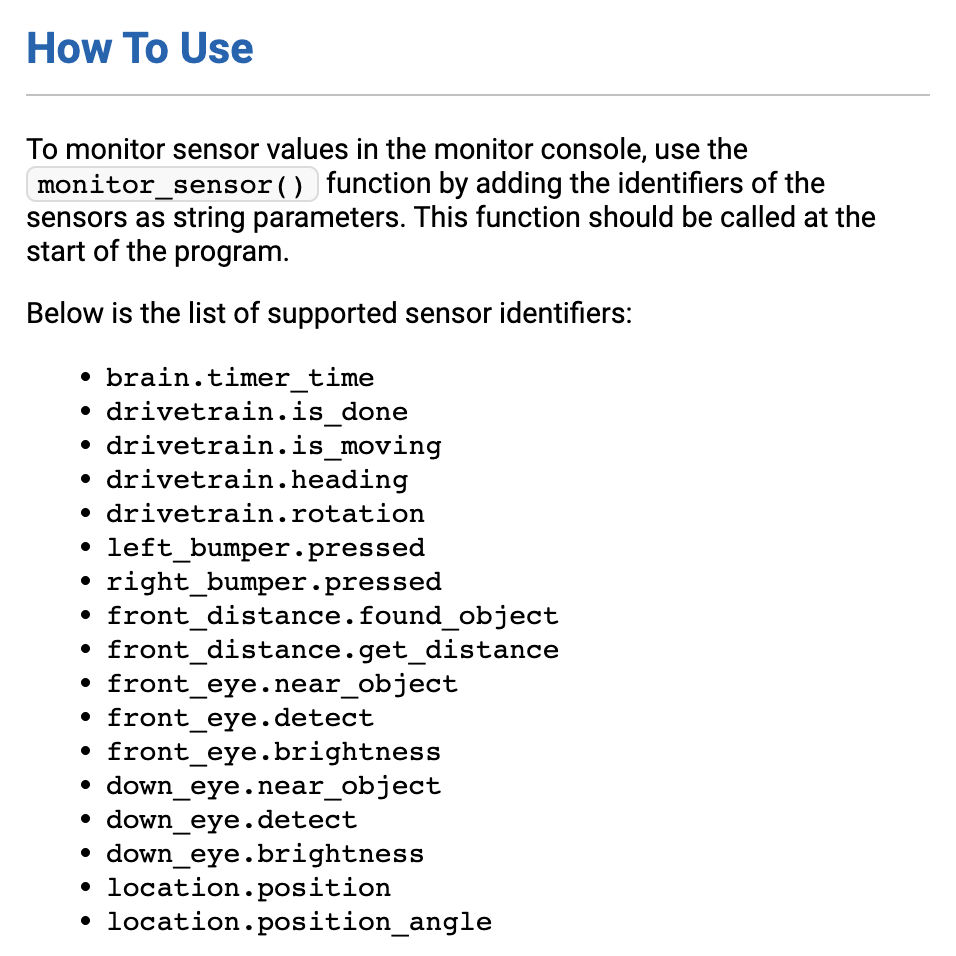Select the drivetrain.is_moving identifier

coord(274,446)
